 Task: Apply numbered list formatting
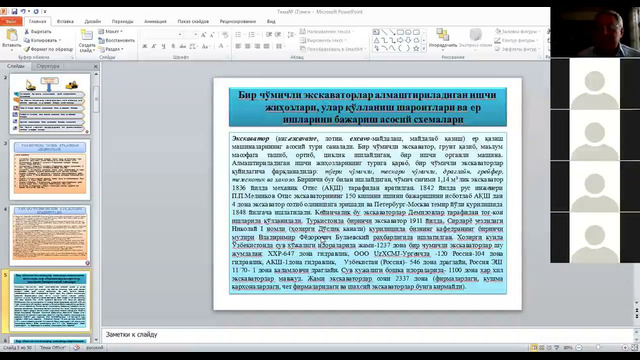point(252,35)
